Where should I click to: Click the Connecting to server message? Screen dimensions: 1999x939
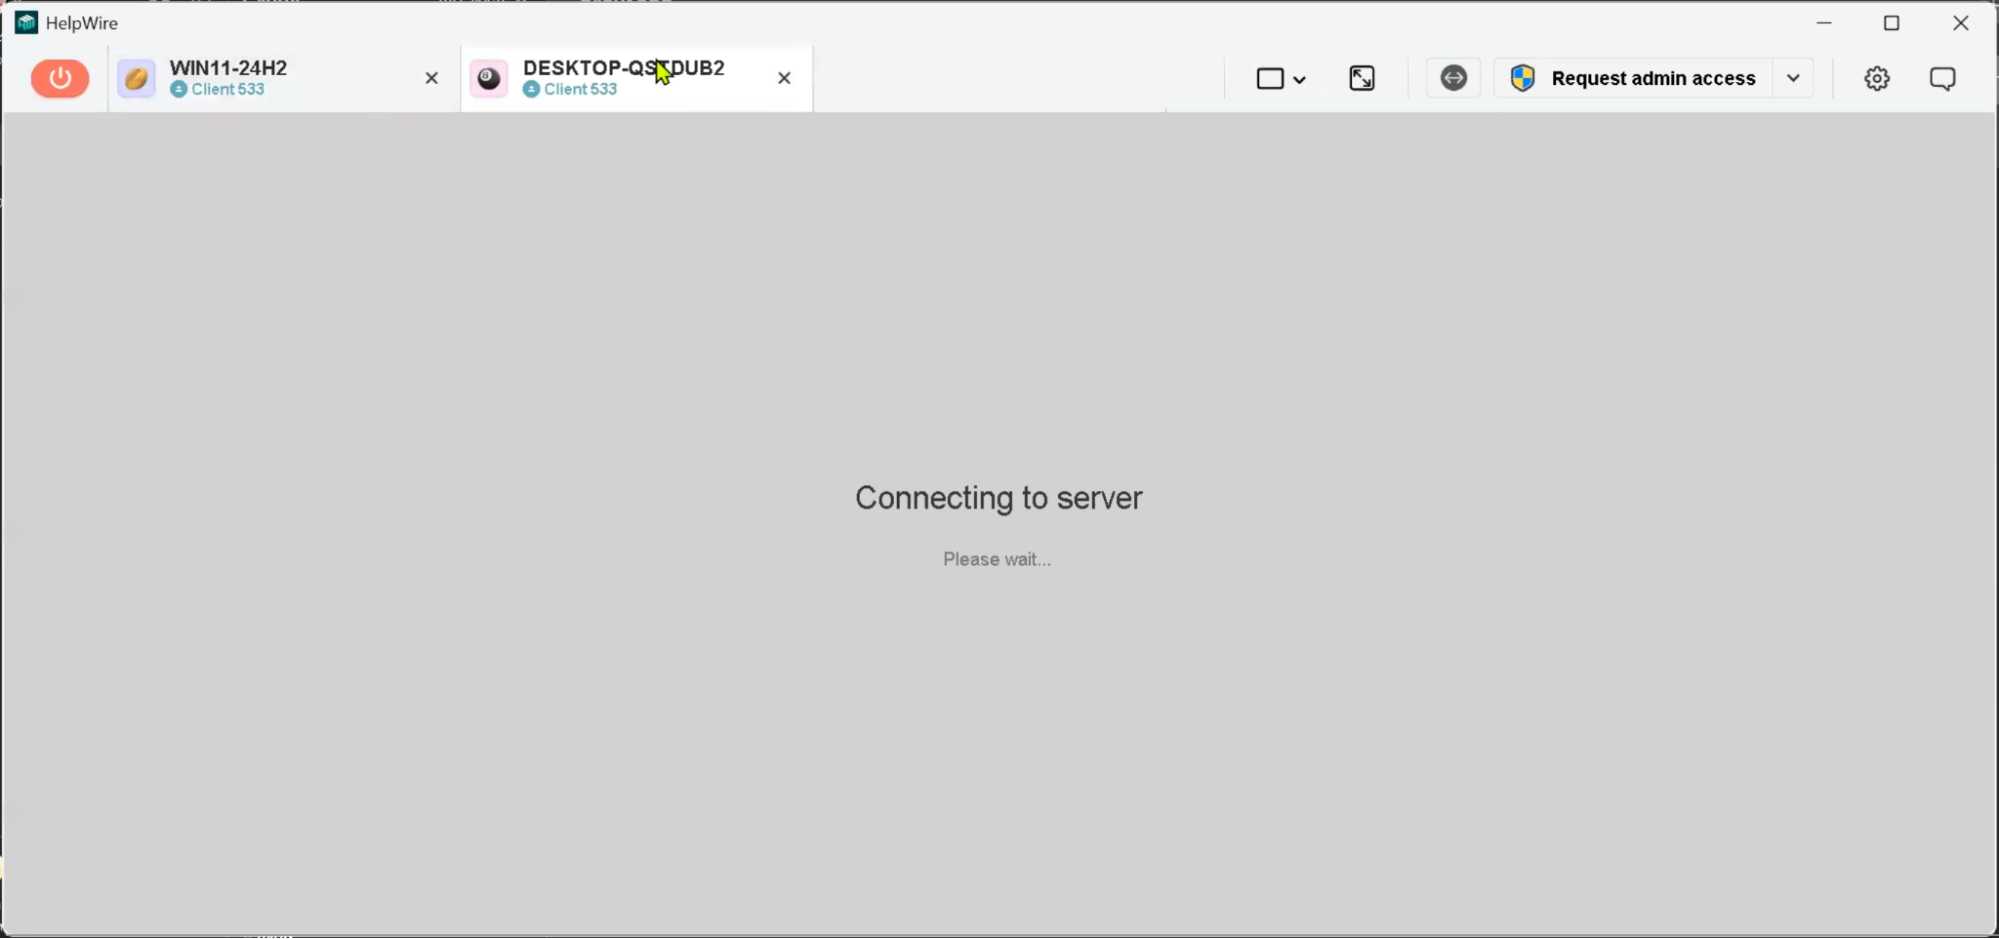[x=998, y=498]
